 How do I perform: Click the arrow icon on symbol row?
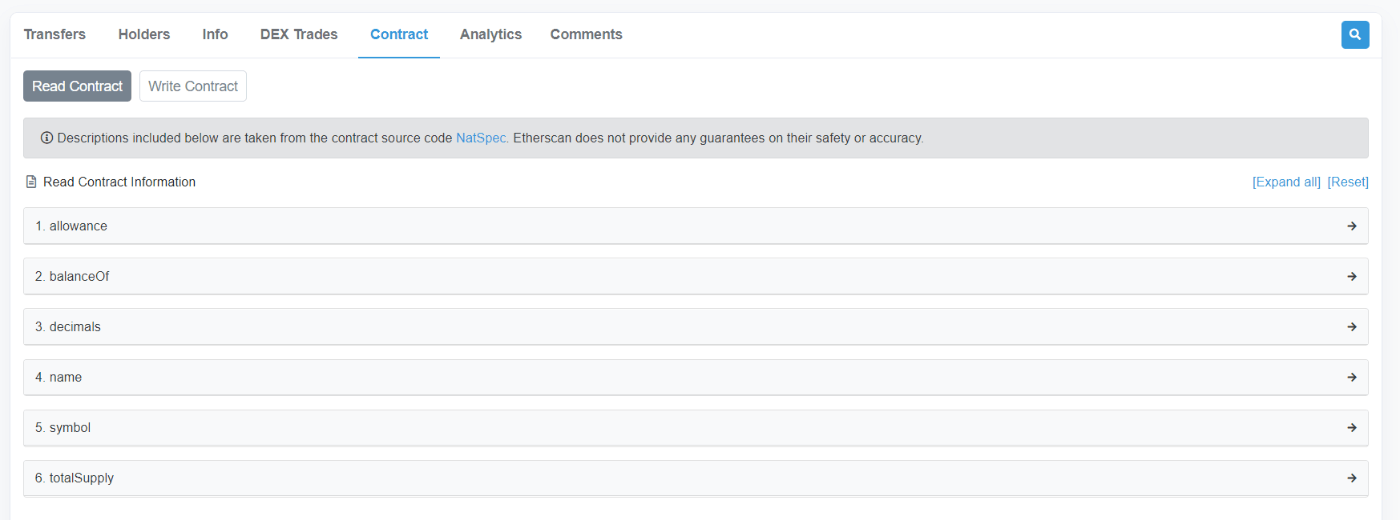(1352, 427)
